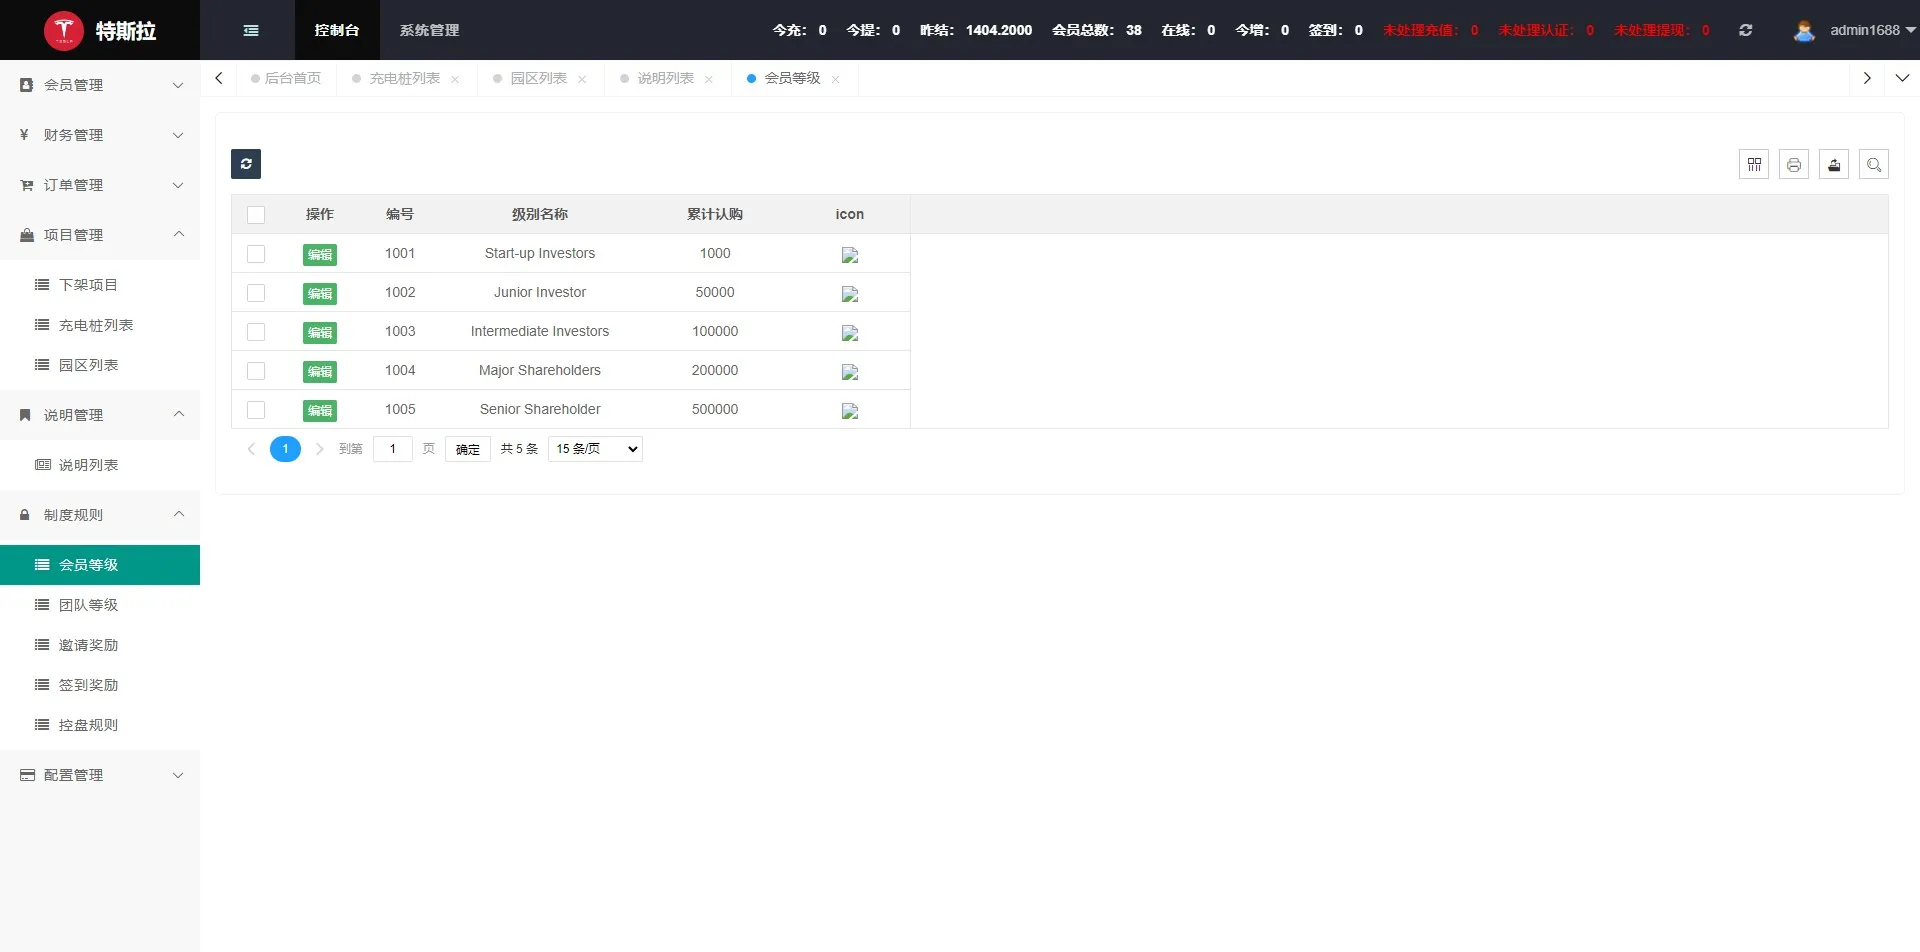Expand the 订单管理 sidebar menu
This screenshot has height=952, width=1920.
(x=100, y=185)
